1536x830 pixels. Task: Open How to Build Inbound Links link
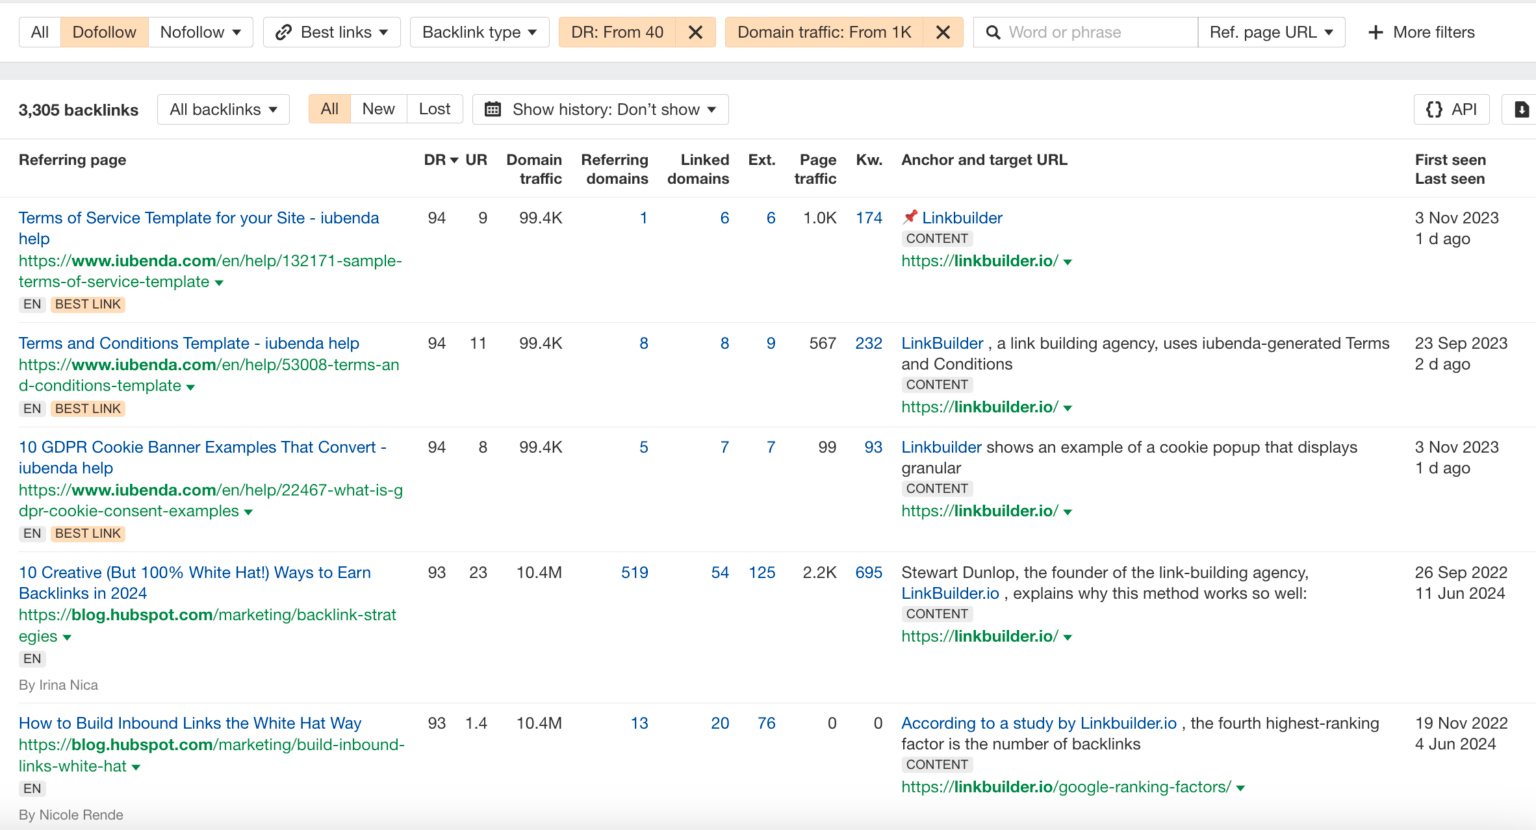[x=190, y=723]
